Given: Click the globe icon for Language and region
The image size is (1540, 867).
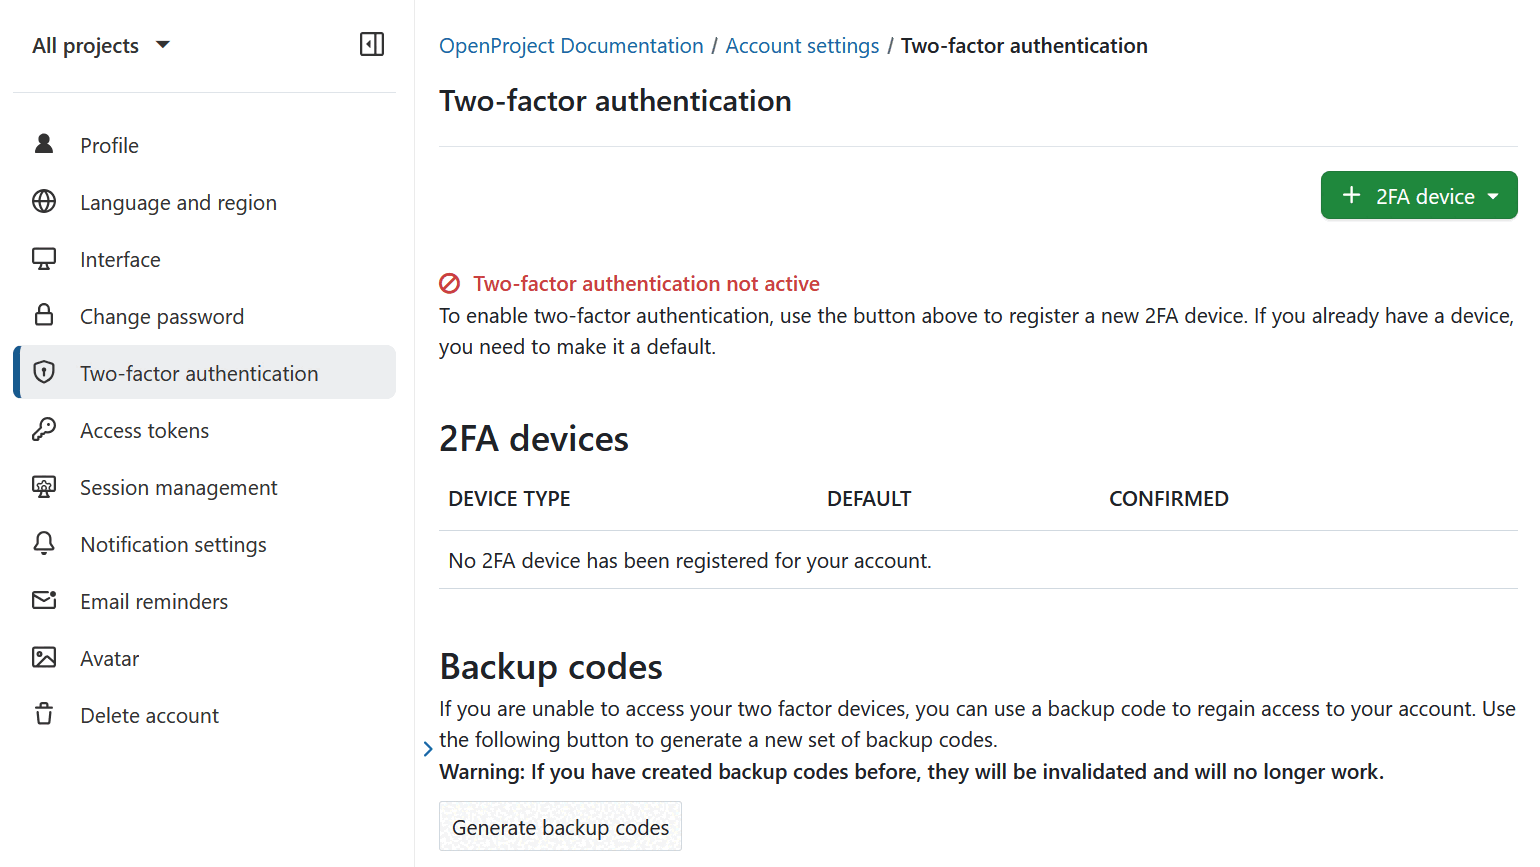Looking at the screenshot, I should click(x=44, y=201).
